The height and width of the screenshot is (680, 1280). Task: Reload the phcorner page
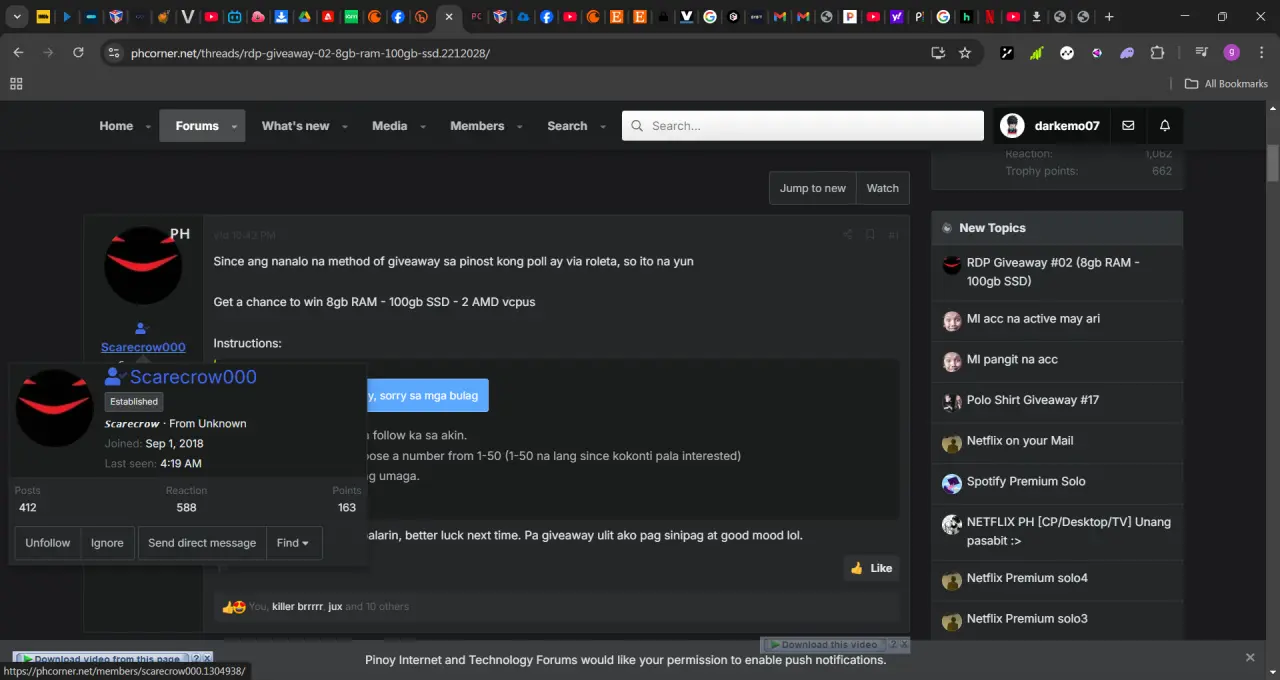tap(78, 53)
